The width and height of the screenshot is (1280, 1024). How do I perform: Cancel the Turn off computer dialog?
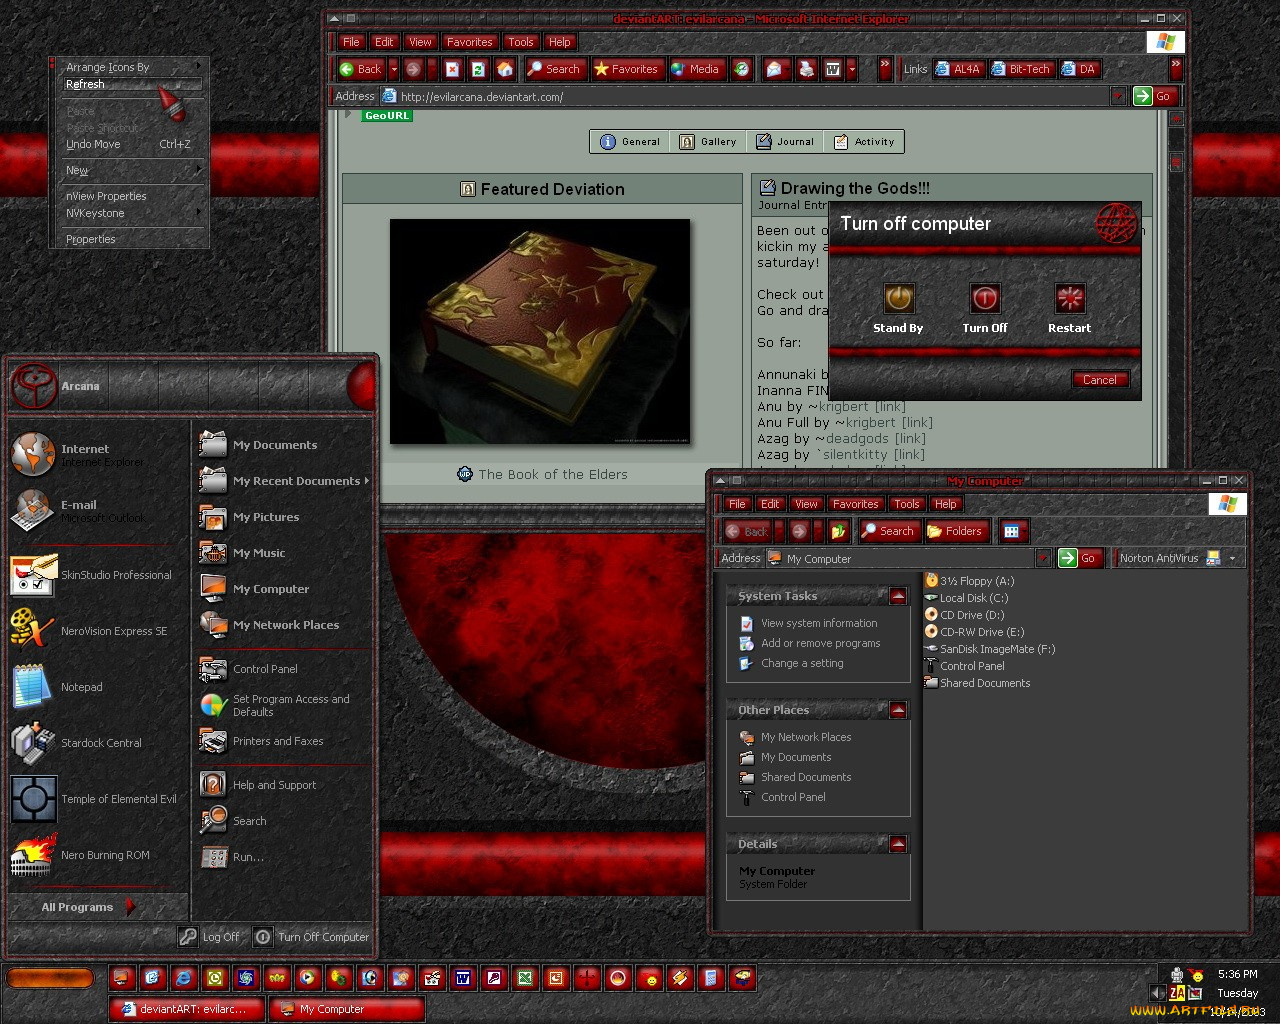1100,380
